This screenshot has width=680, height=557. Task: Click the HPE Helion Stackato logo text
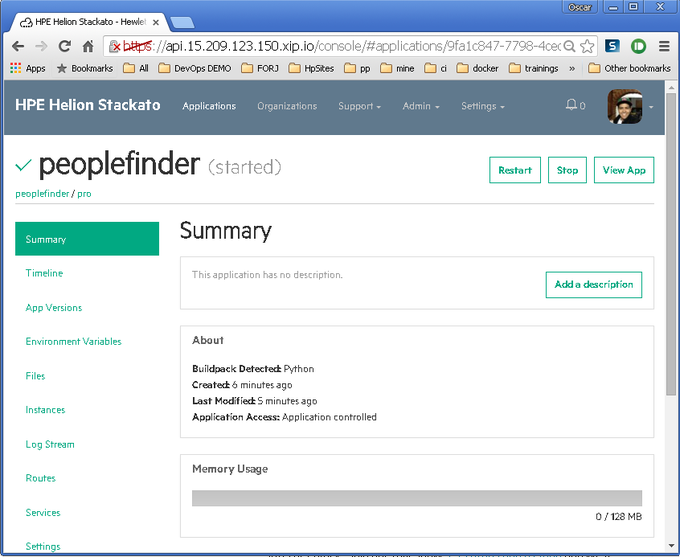tap(88, 105)
